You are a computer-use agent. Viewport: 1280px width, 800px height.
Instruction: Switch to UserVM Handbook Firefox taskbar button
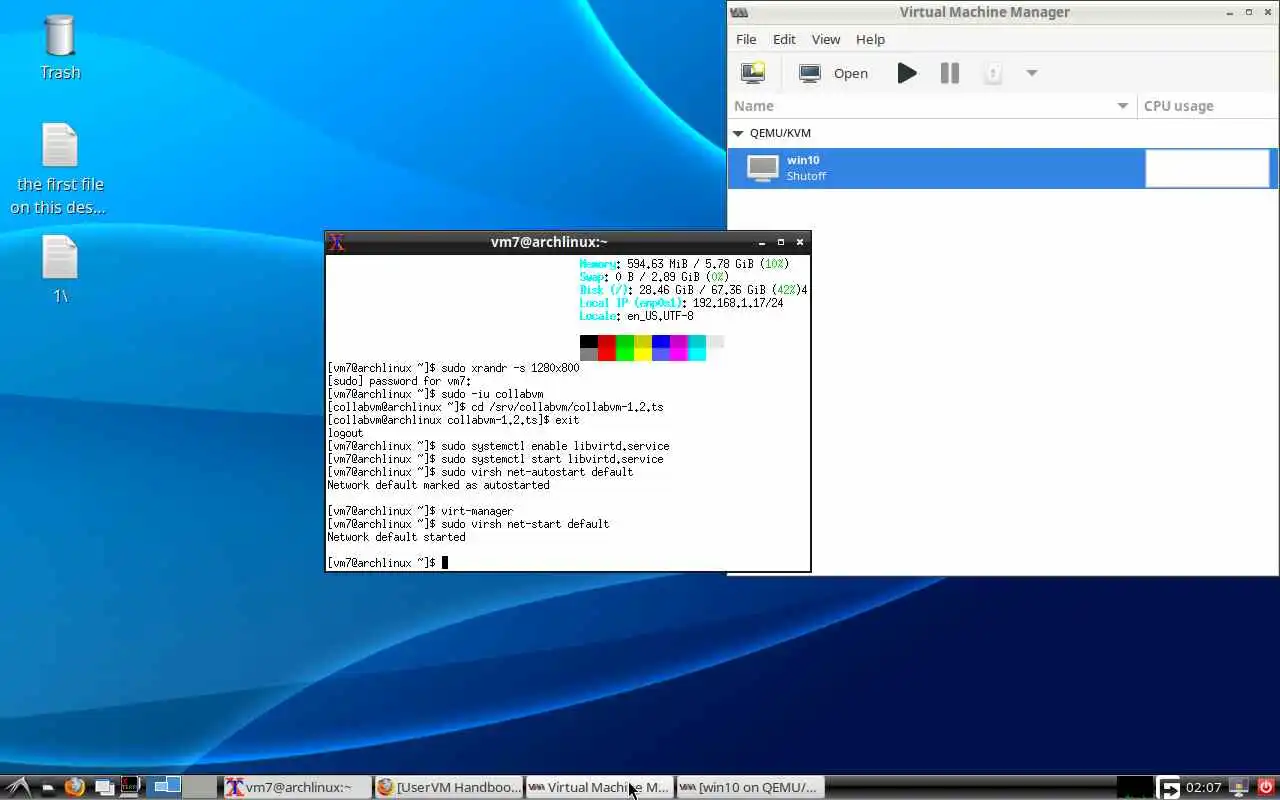coord(448,787)
